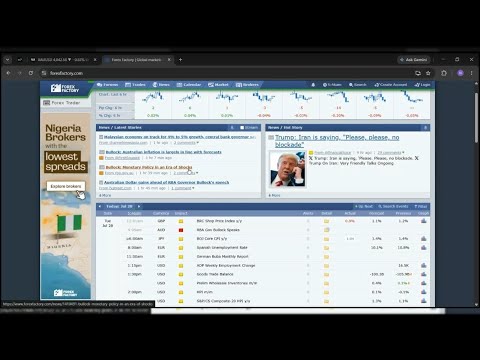Open the Chrome profile avatar
This screenshot has height=360, width=480.
coord(460,73)
